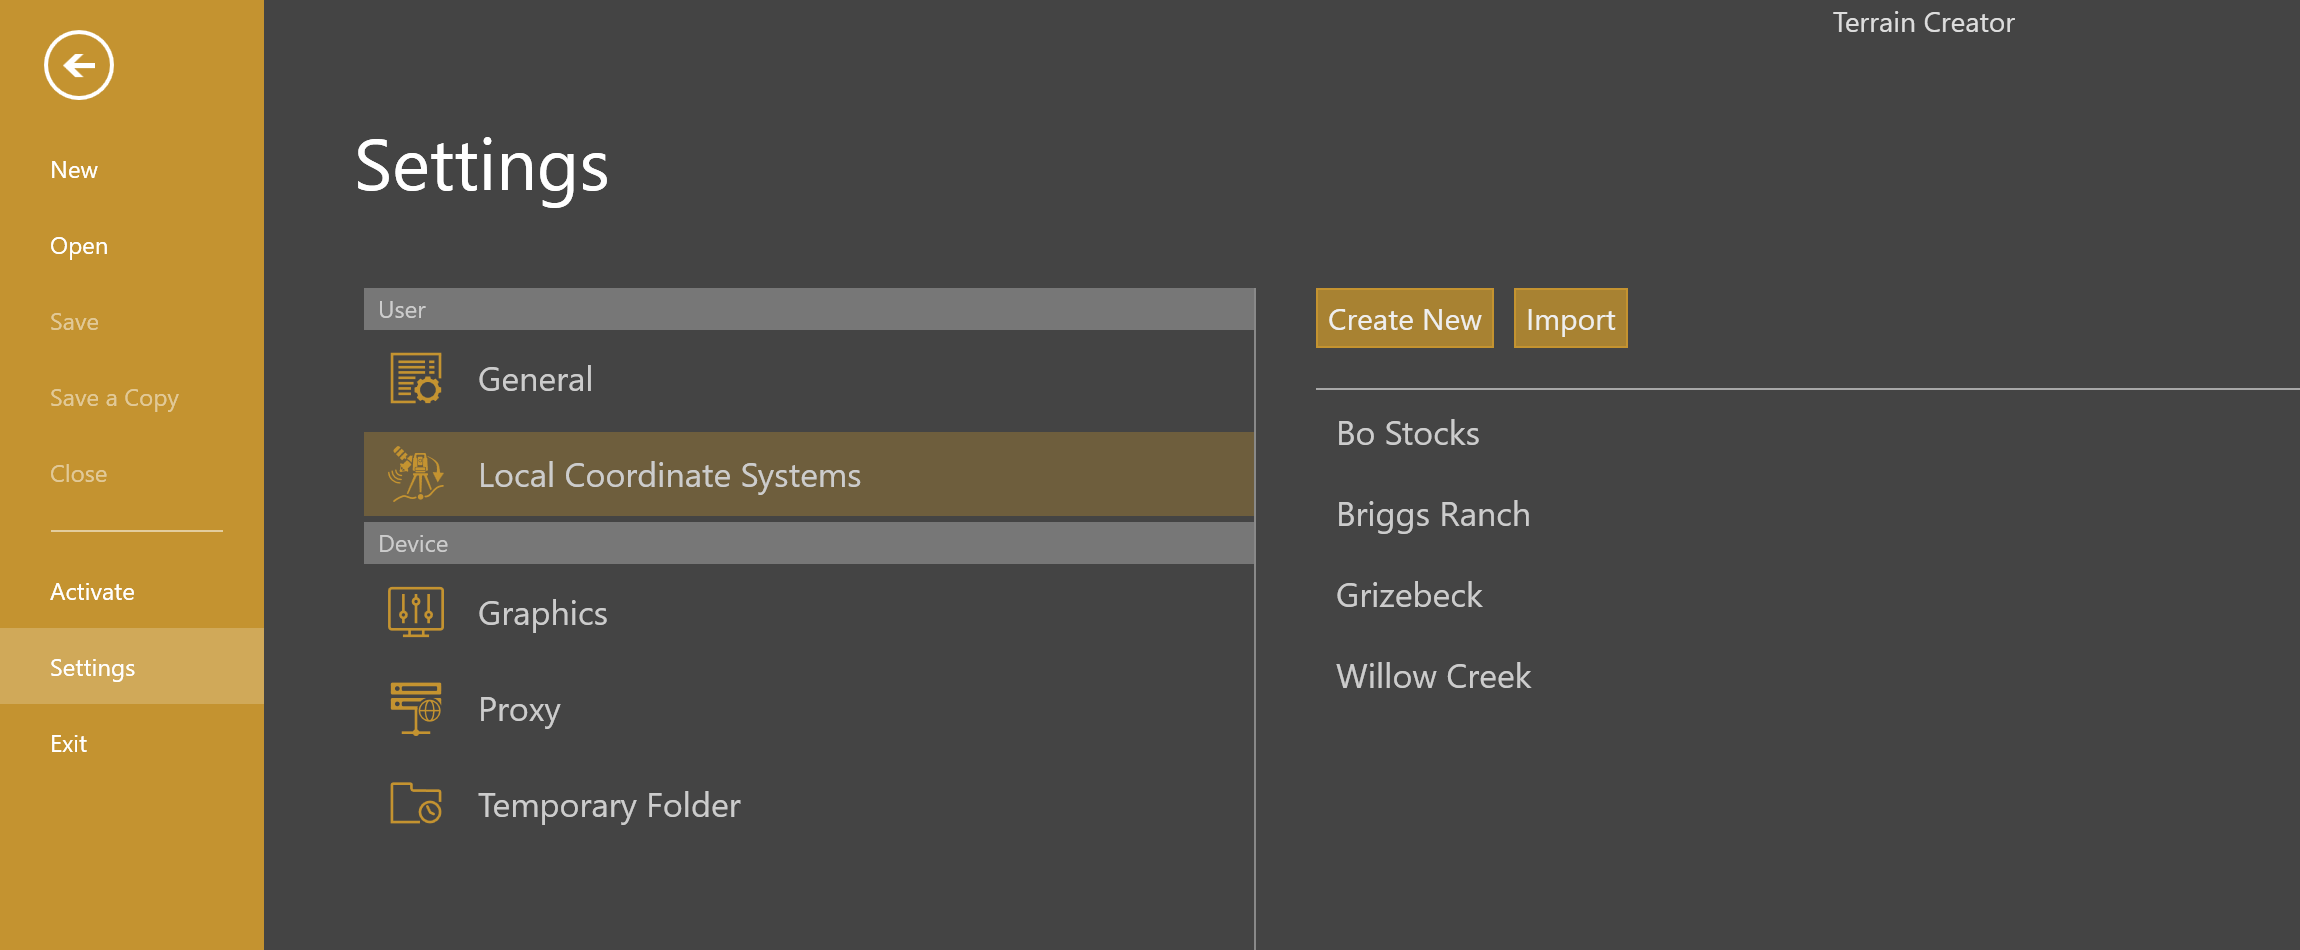2300x950 pixels.
Task: Select the Grizebeck coordinate system
Action: [1409, 595]
